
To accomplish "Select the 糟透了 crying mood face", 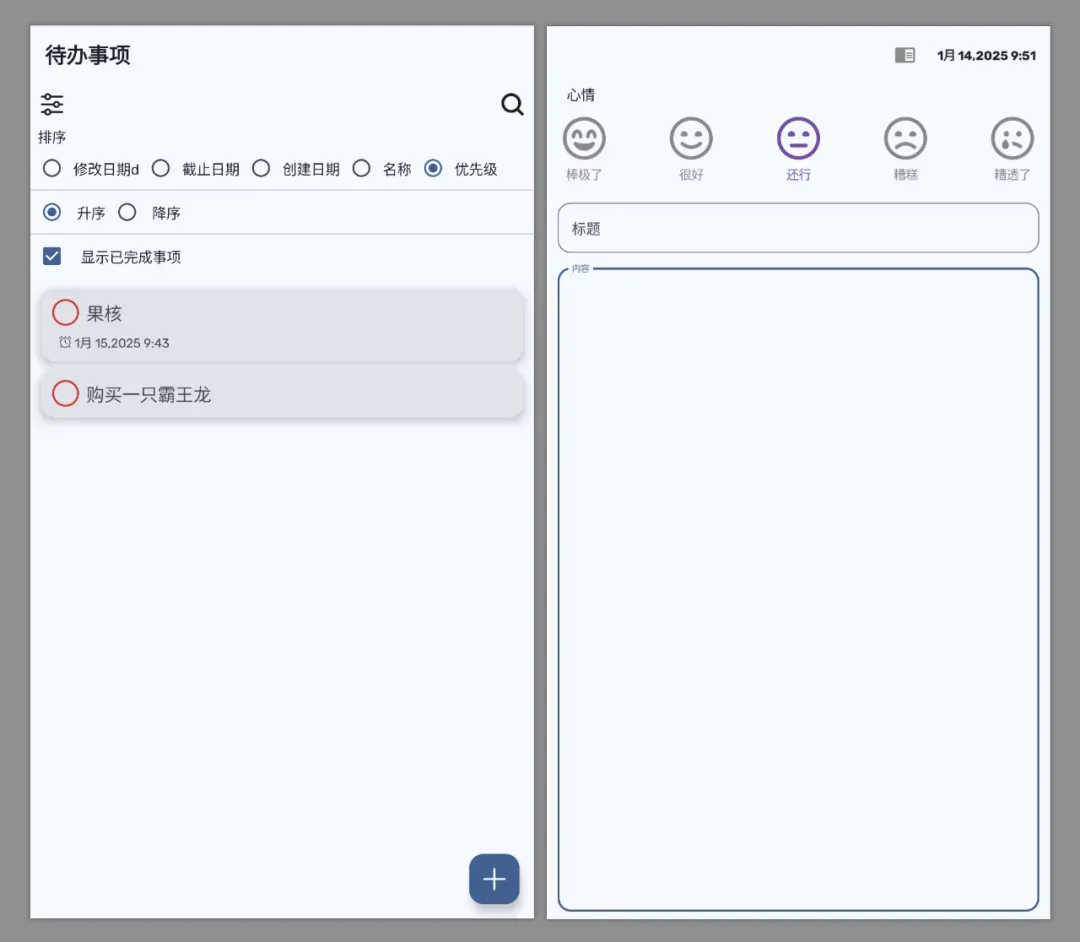I will coord(1012,138).
